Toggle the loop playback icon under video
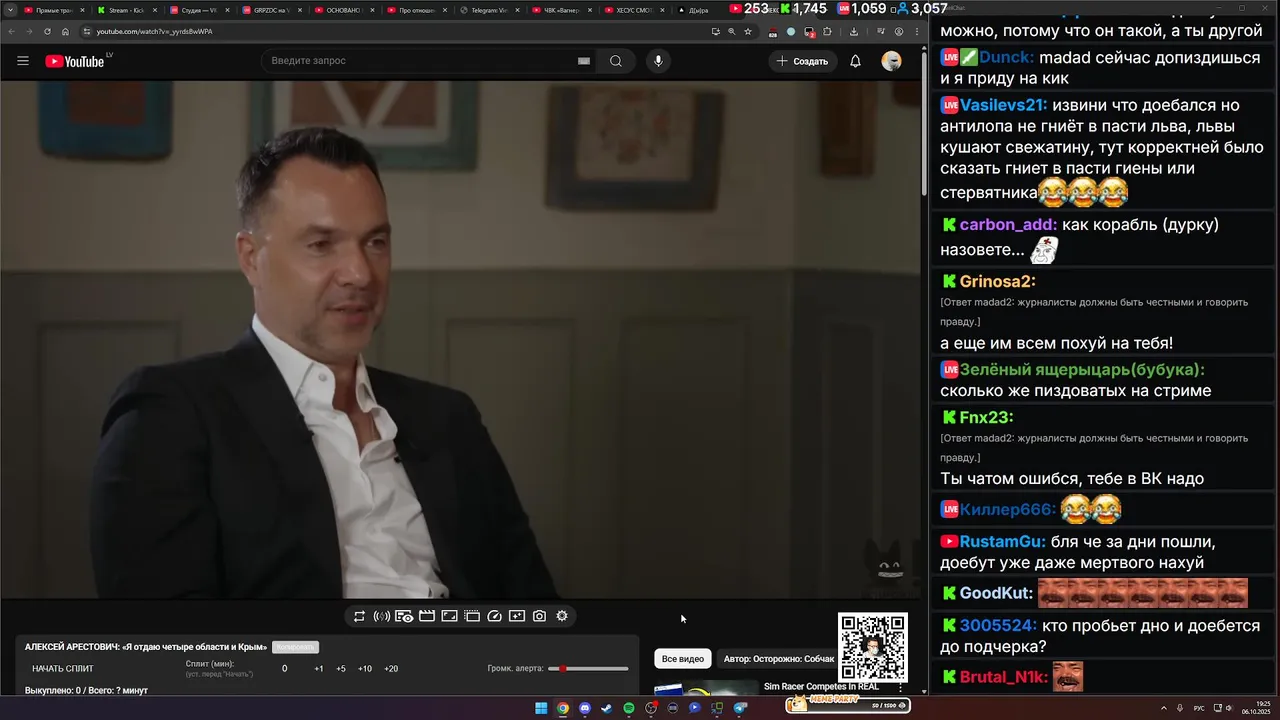The width and height of the screenshot is (1280, 720). (x=359, y=616)
